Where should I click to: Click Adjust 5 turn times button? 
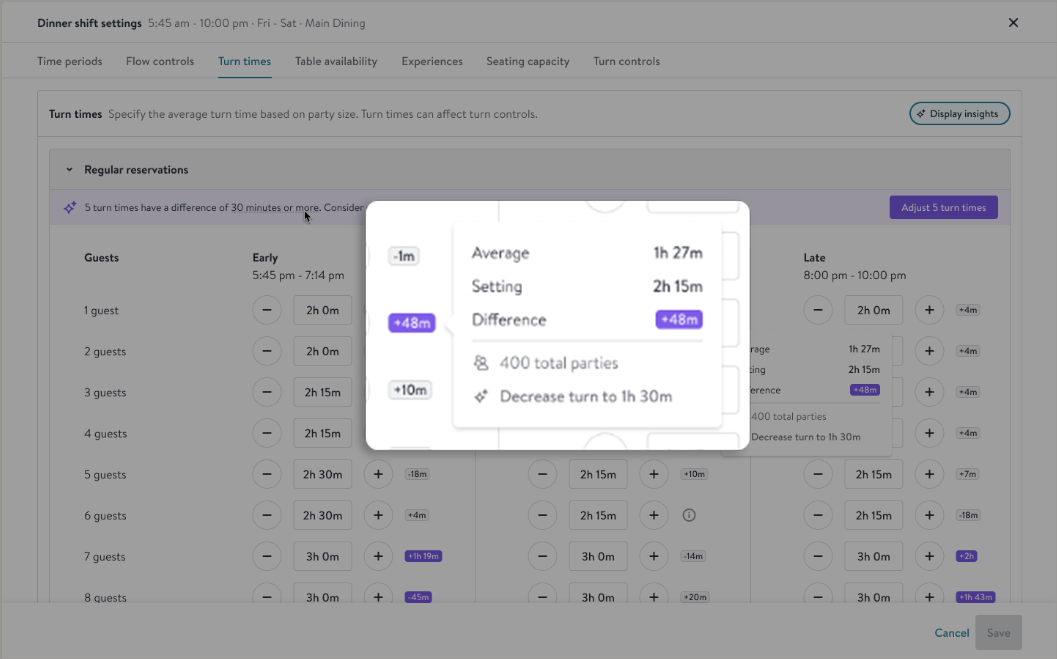[x=944, y=208]
